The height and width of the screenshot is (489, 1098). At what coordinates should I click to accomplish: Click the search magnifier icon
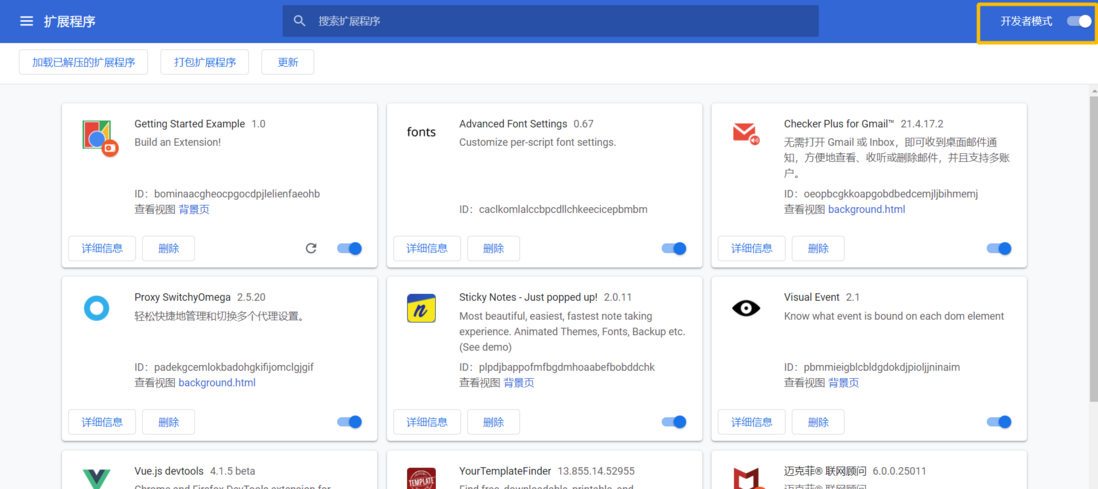tap(300, 21)
